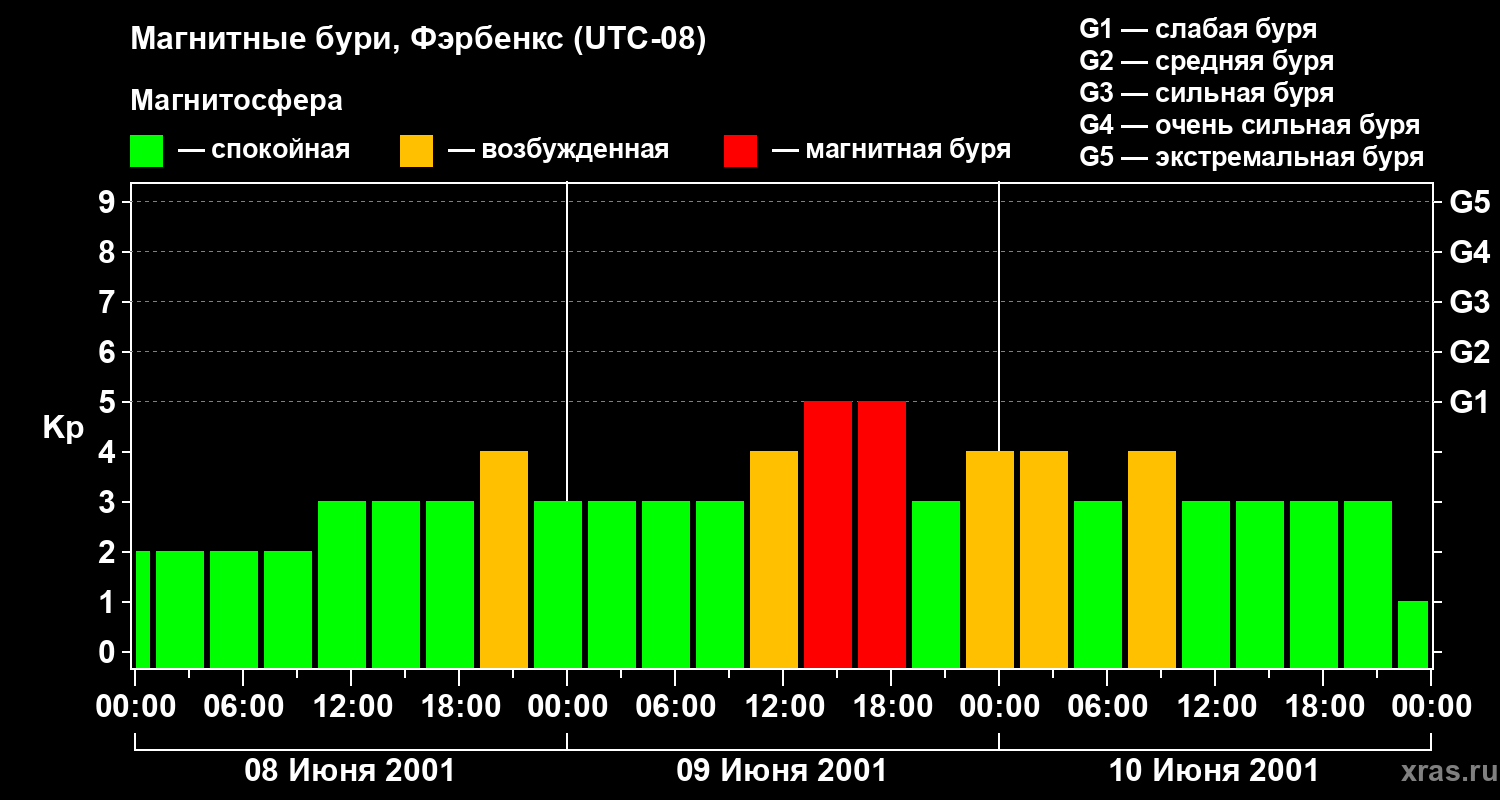Click the '18:00' time label for 10 Июня
This screenshot has height=800, width=1500.
(1323, 706)
